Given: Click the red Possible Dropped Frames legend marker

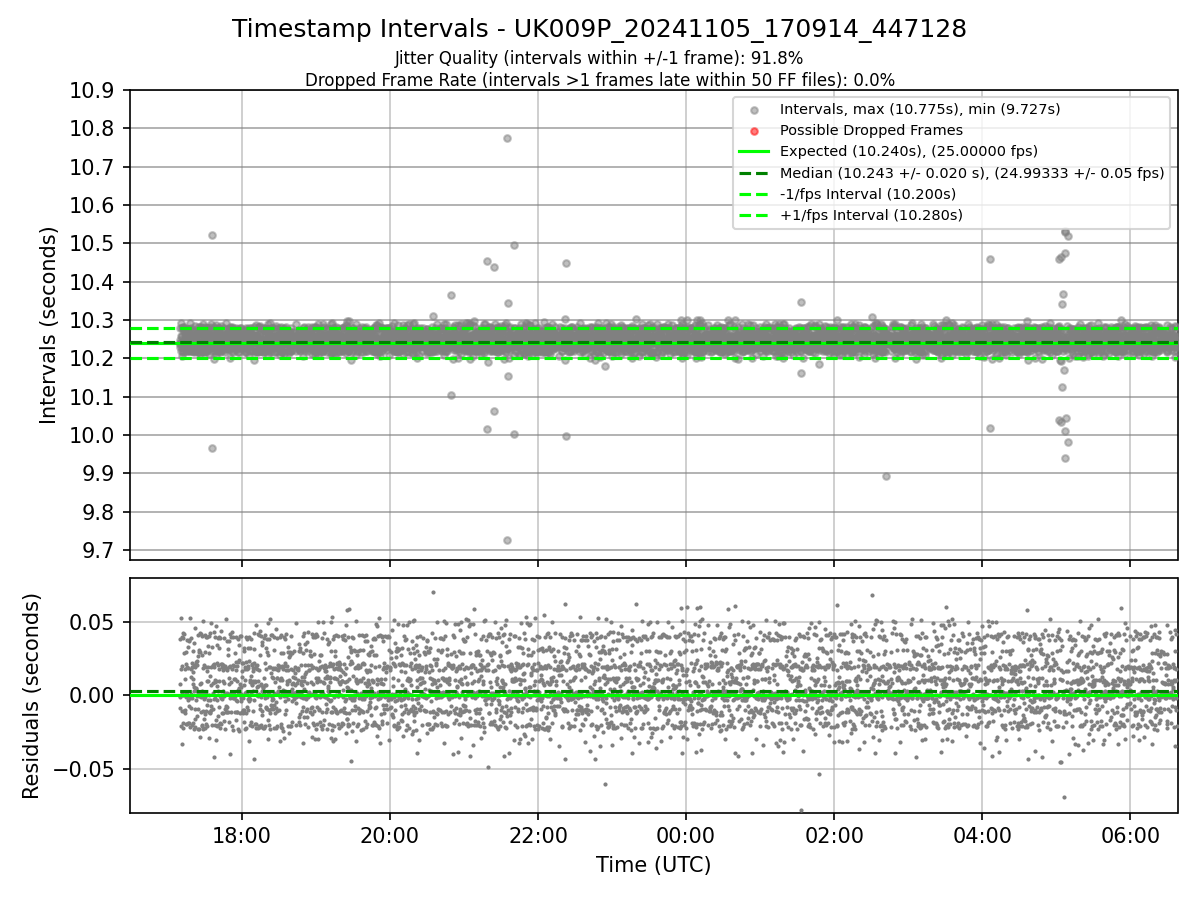Looking at the screenshot, I should pyautogui.click(x=755, y=131).
